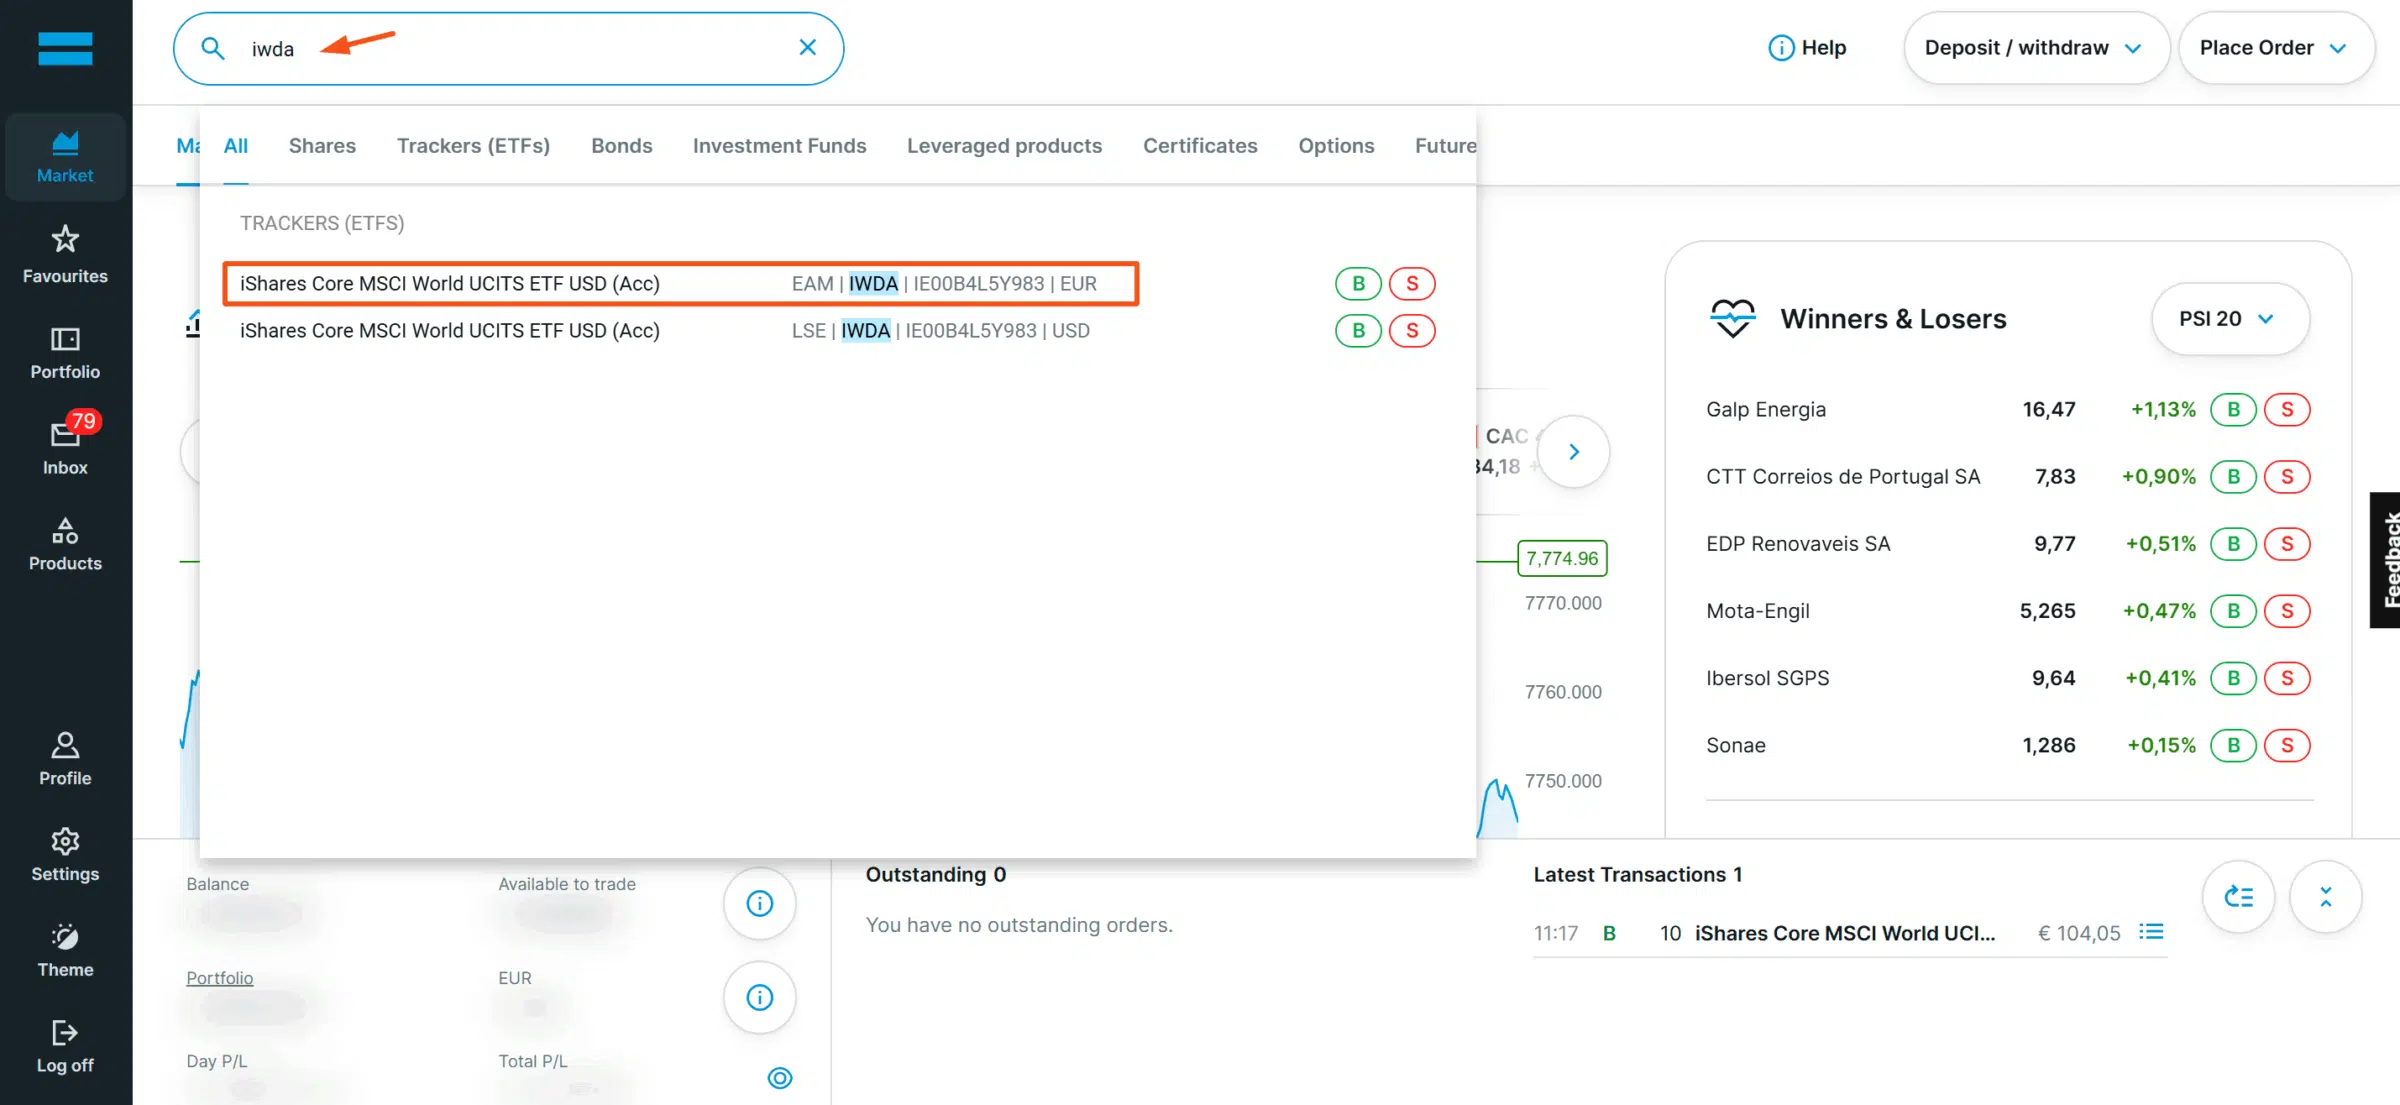Clear the search field with X
2400x1105 pixels.
click(808, 47)
